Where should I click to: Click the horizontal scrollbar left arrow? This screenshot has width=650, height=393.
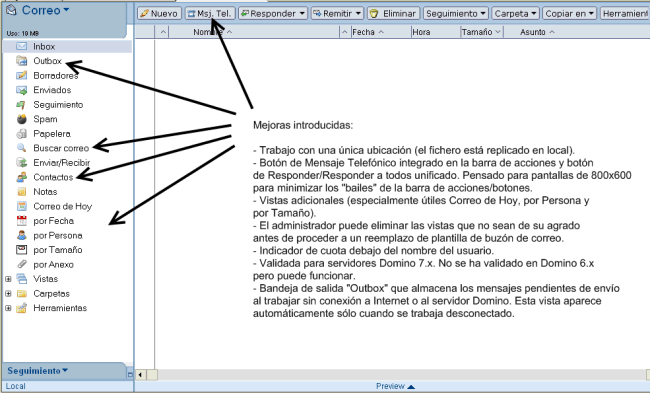[140, 375]
